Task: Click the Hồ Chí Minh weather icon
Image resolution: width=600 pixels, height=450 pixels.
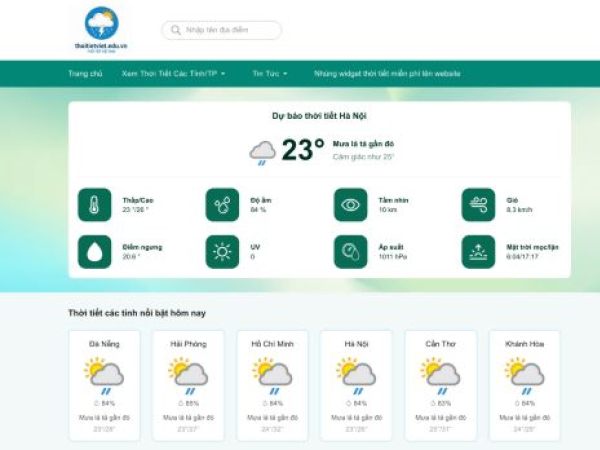Action: click(x=272, y=376)
